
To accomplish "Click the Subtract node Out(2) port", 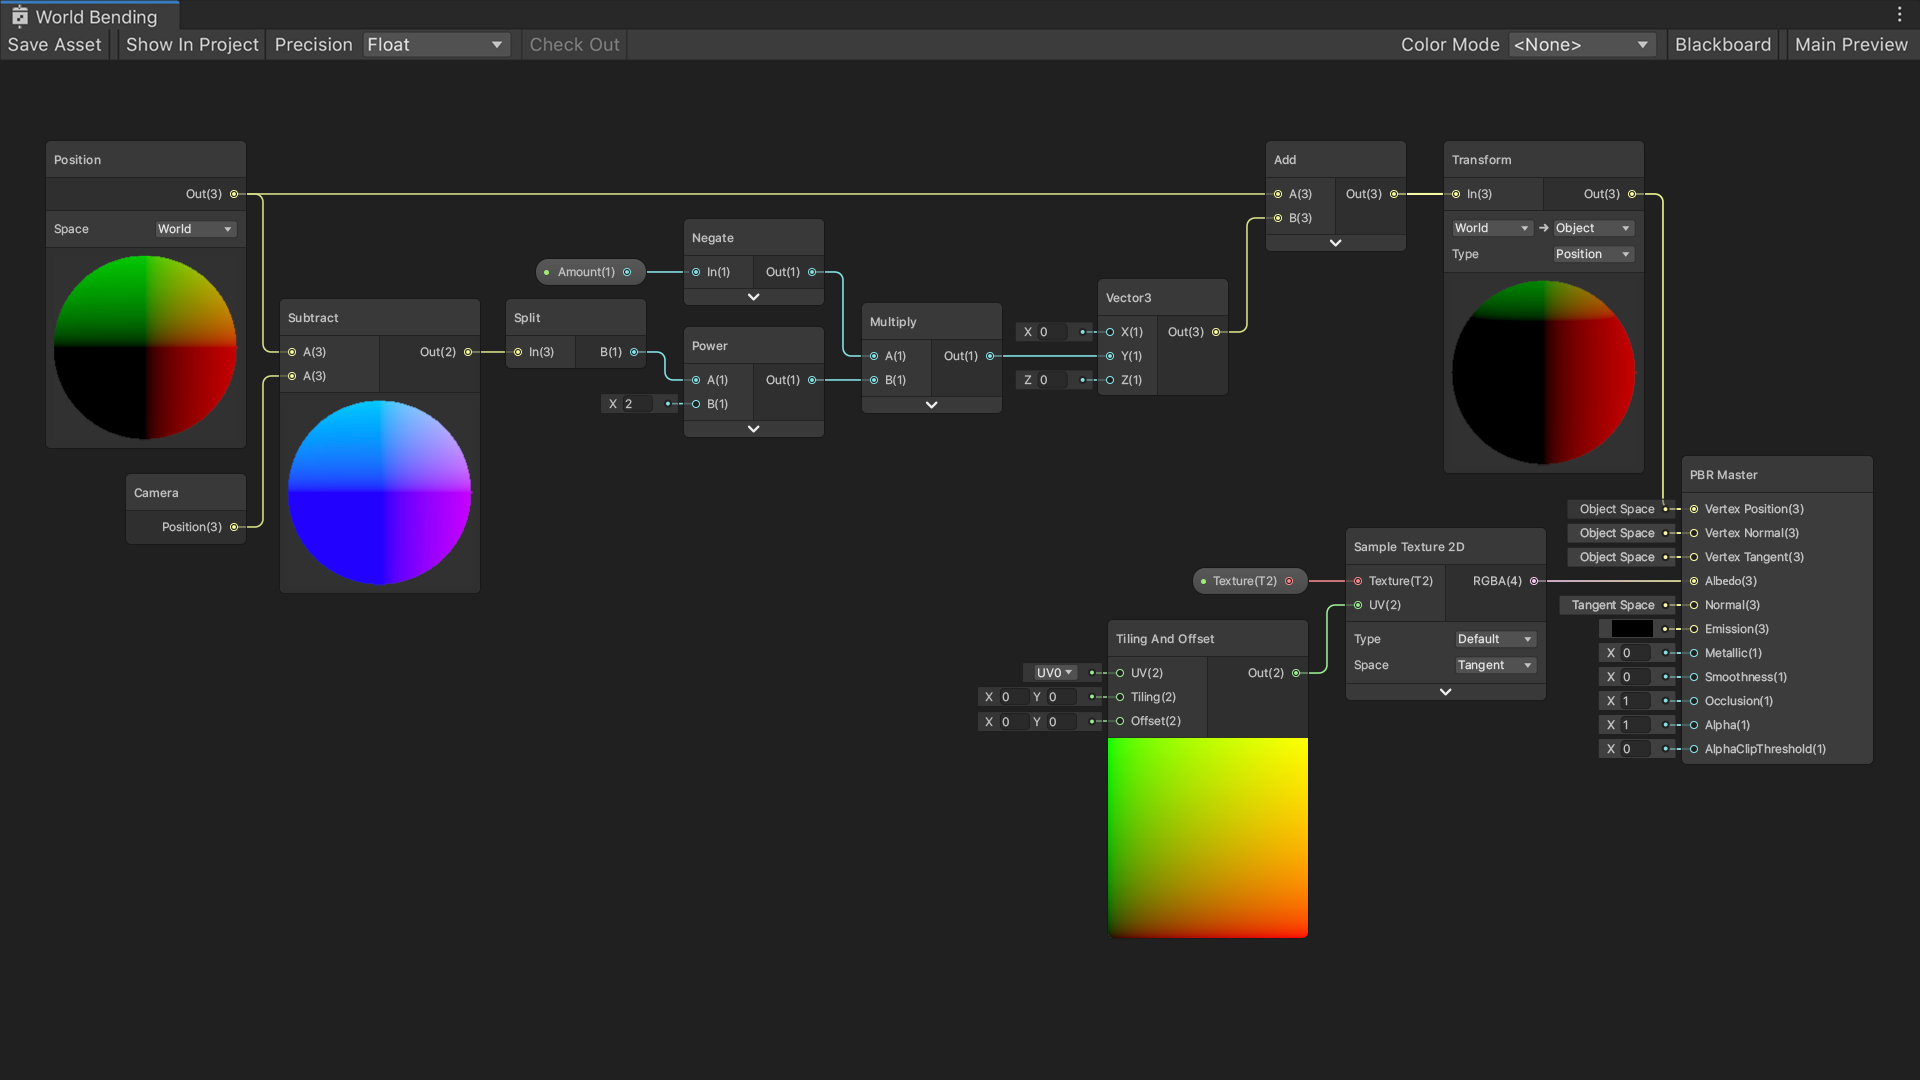I will (x=468, y=352).
